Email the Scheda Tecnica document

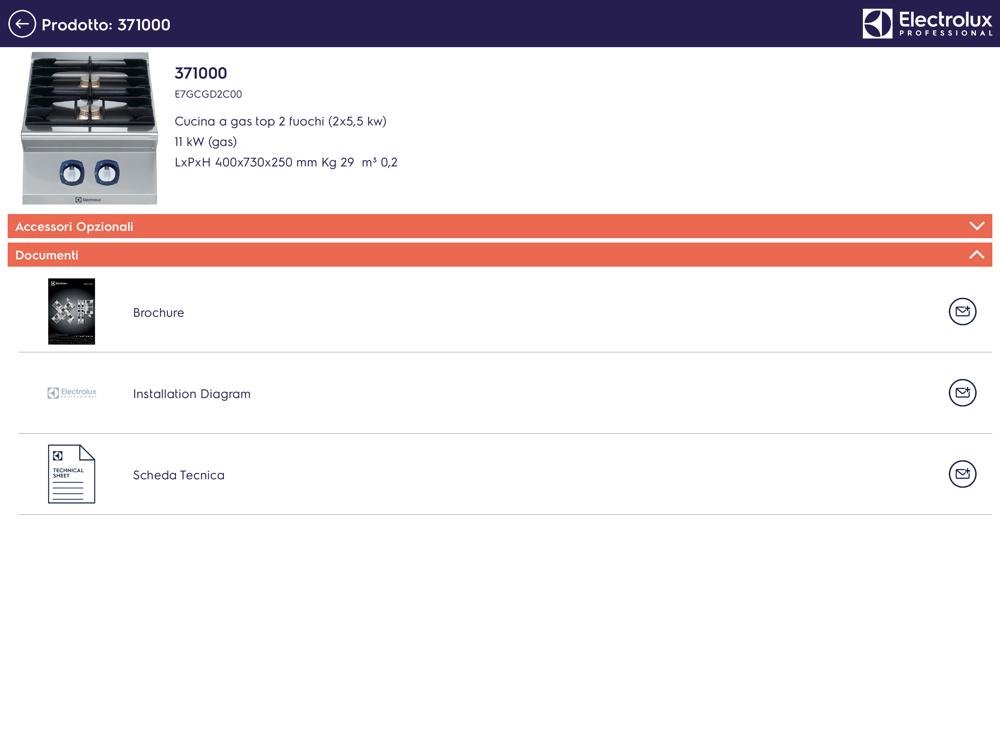tap(962, 474)
